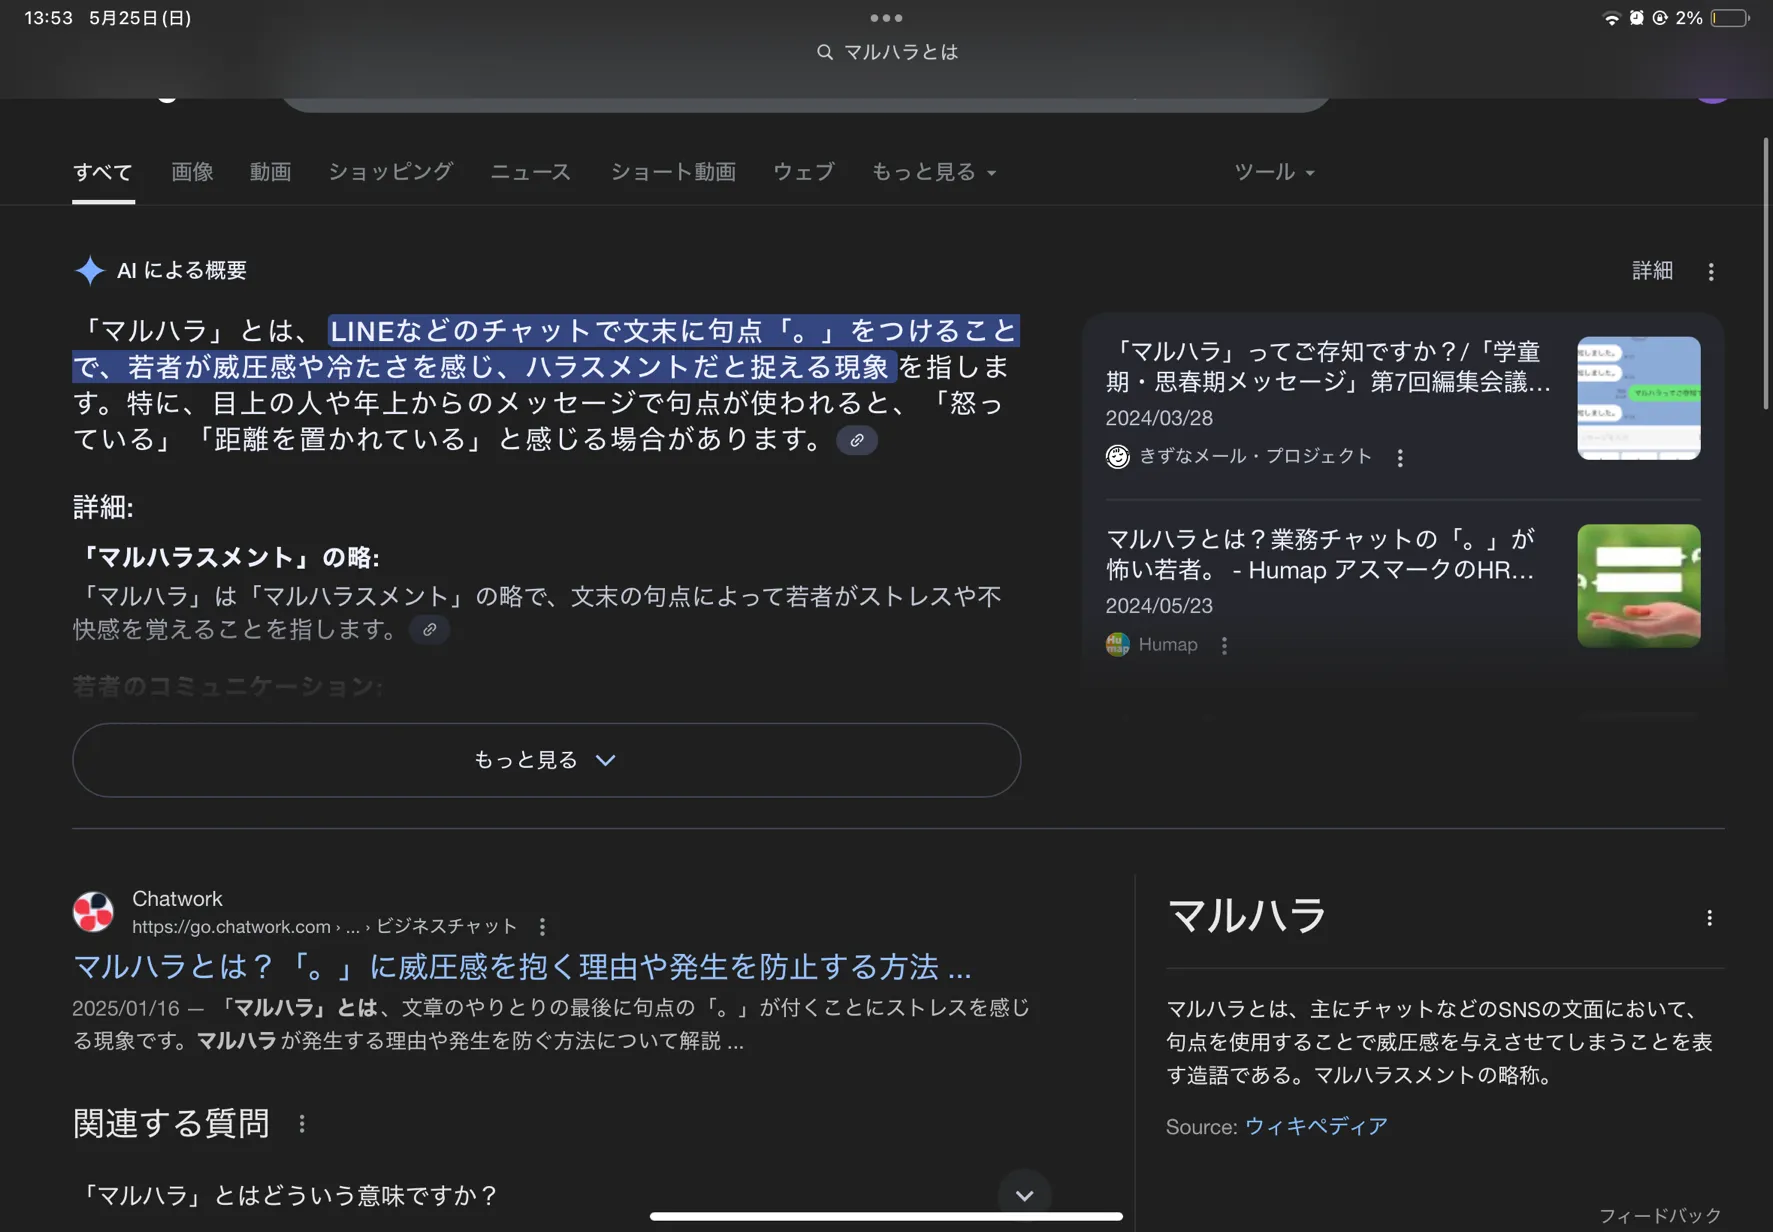Click the マルハラ knowledge panel title

coord(1247,916)
